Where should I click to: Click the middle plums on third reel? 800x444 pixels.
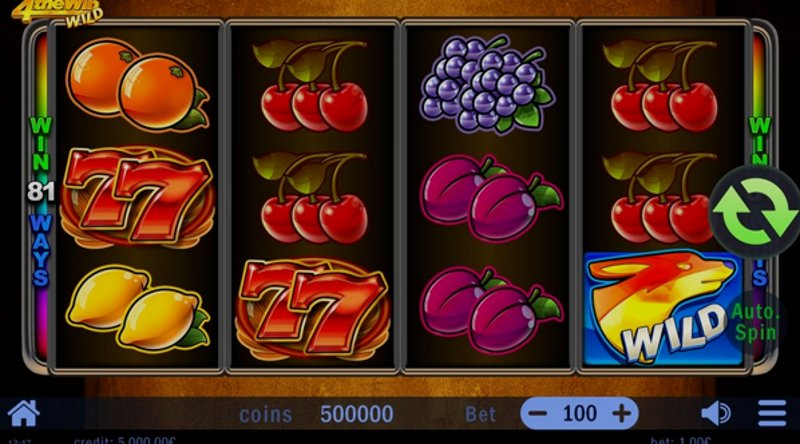pyautogui.click(x=490, y=198)
